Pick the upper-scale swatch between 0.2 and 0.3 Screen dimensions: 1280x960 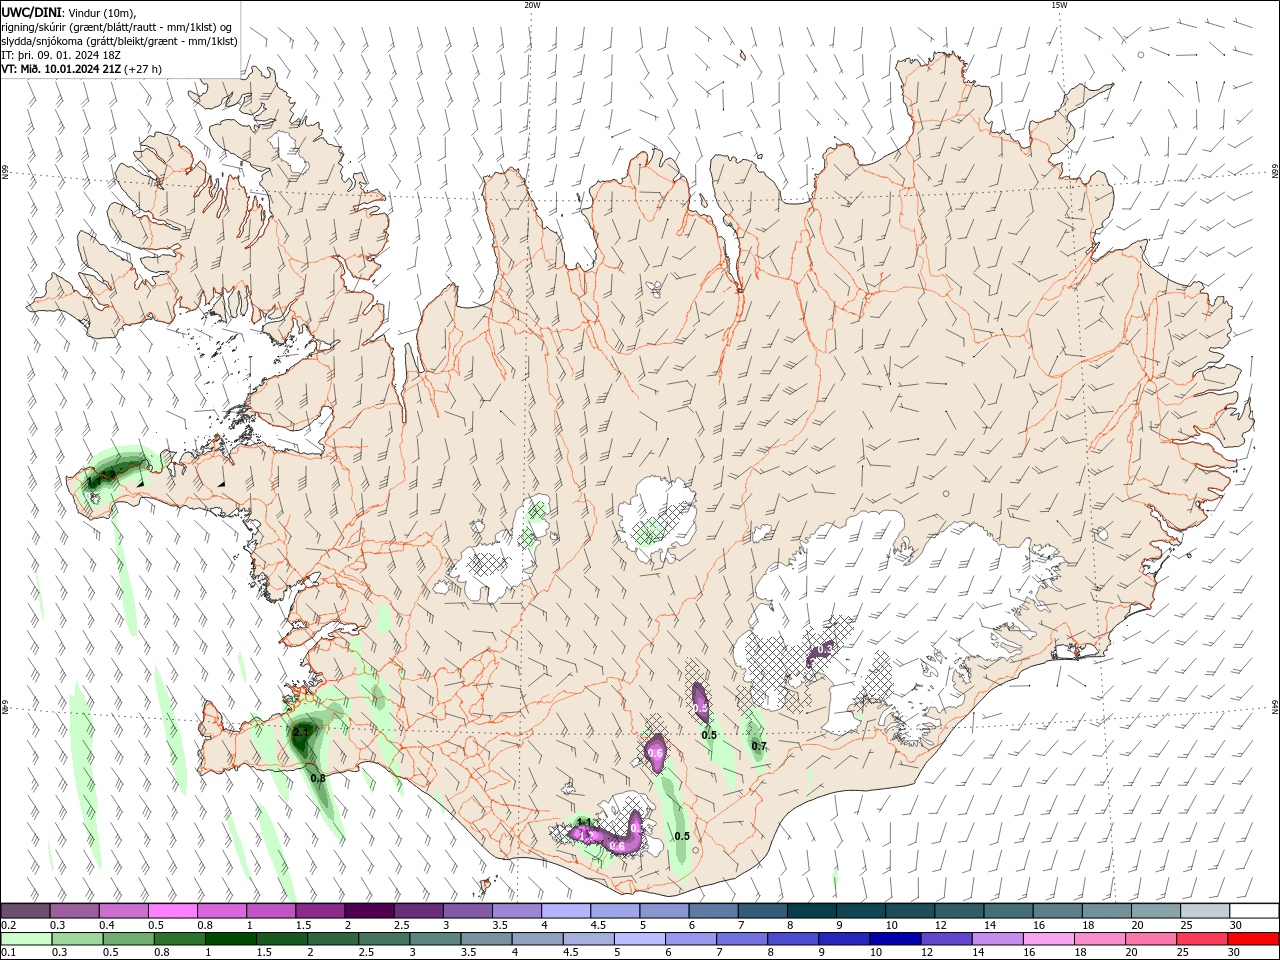pyautogui.click(x=25, y=911)
